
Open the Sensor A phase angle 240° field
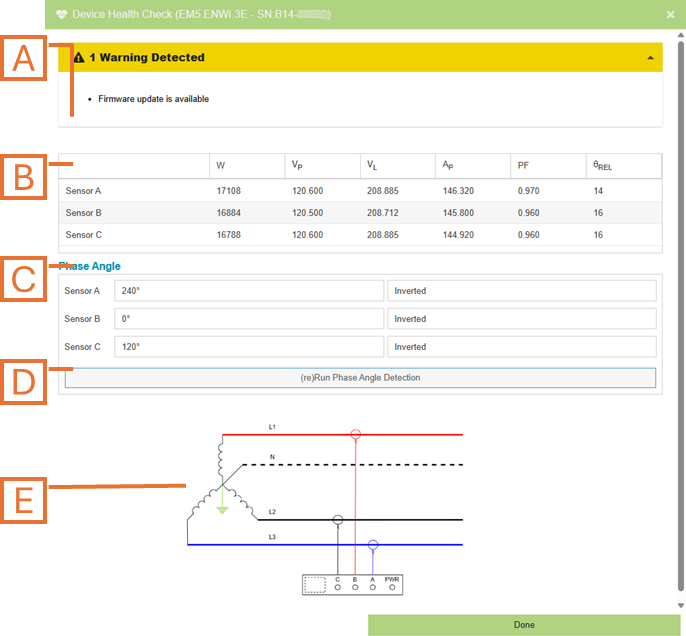click(x=249, y=291)
